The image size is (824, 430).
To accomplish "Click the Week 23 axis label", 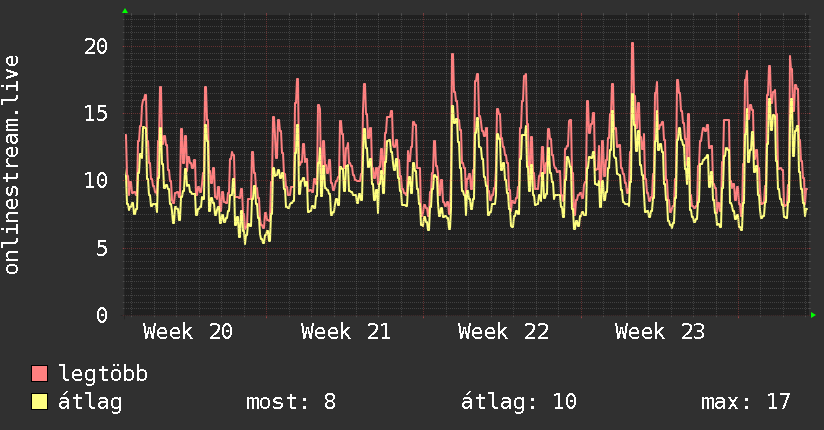I will point(660,332).
